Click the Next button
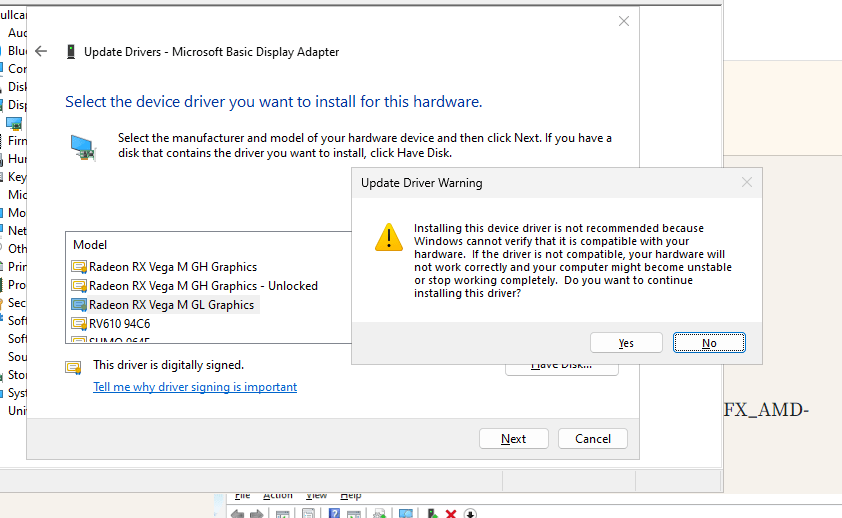 coord(513,439)
